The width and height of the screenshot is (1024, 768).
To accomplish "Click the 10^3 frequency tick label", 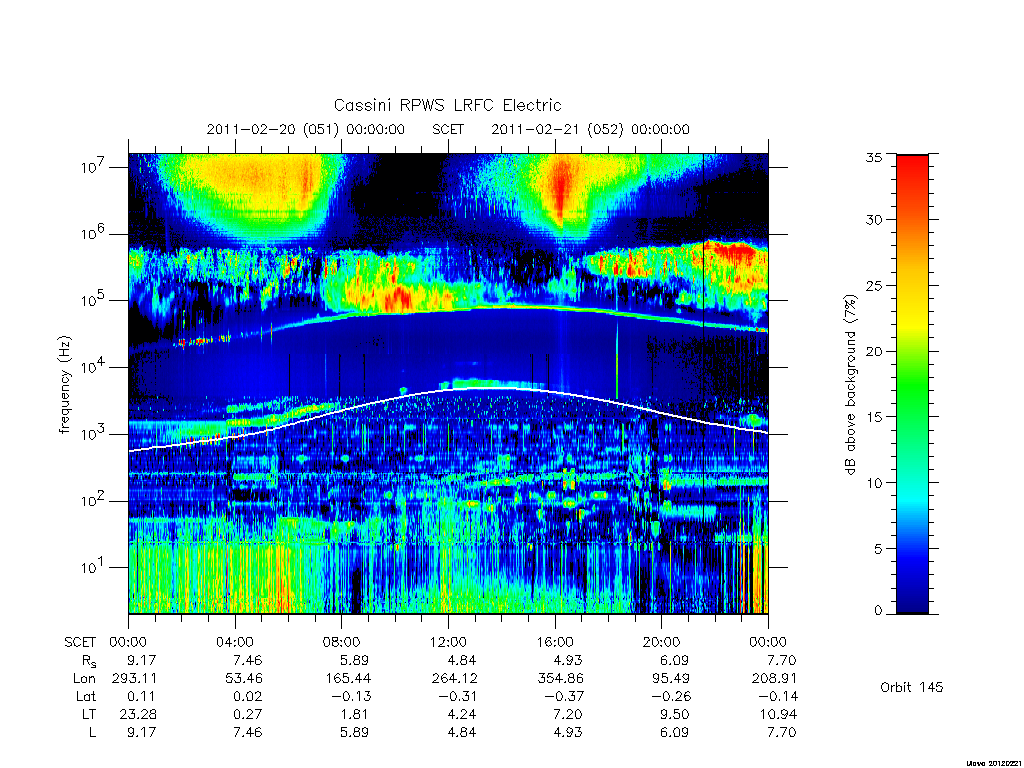I will 94,434.
